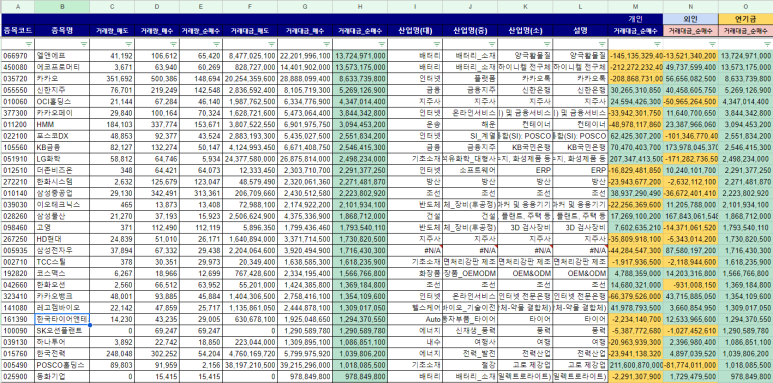Select the cell containing 이오테크닉스

pos(62,204)
